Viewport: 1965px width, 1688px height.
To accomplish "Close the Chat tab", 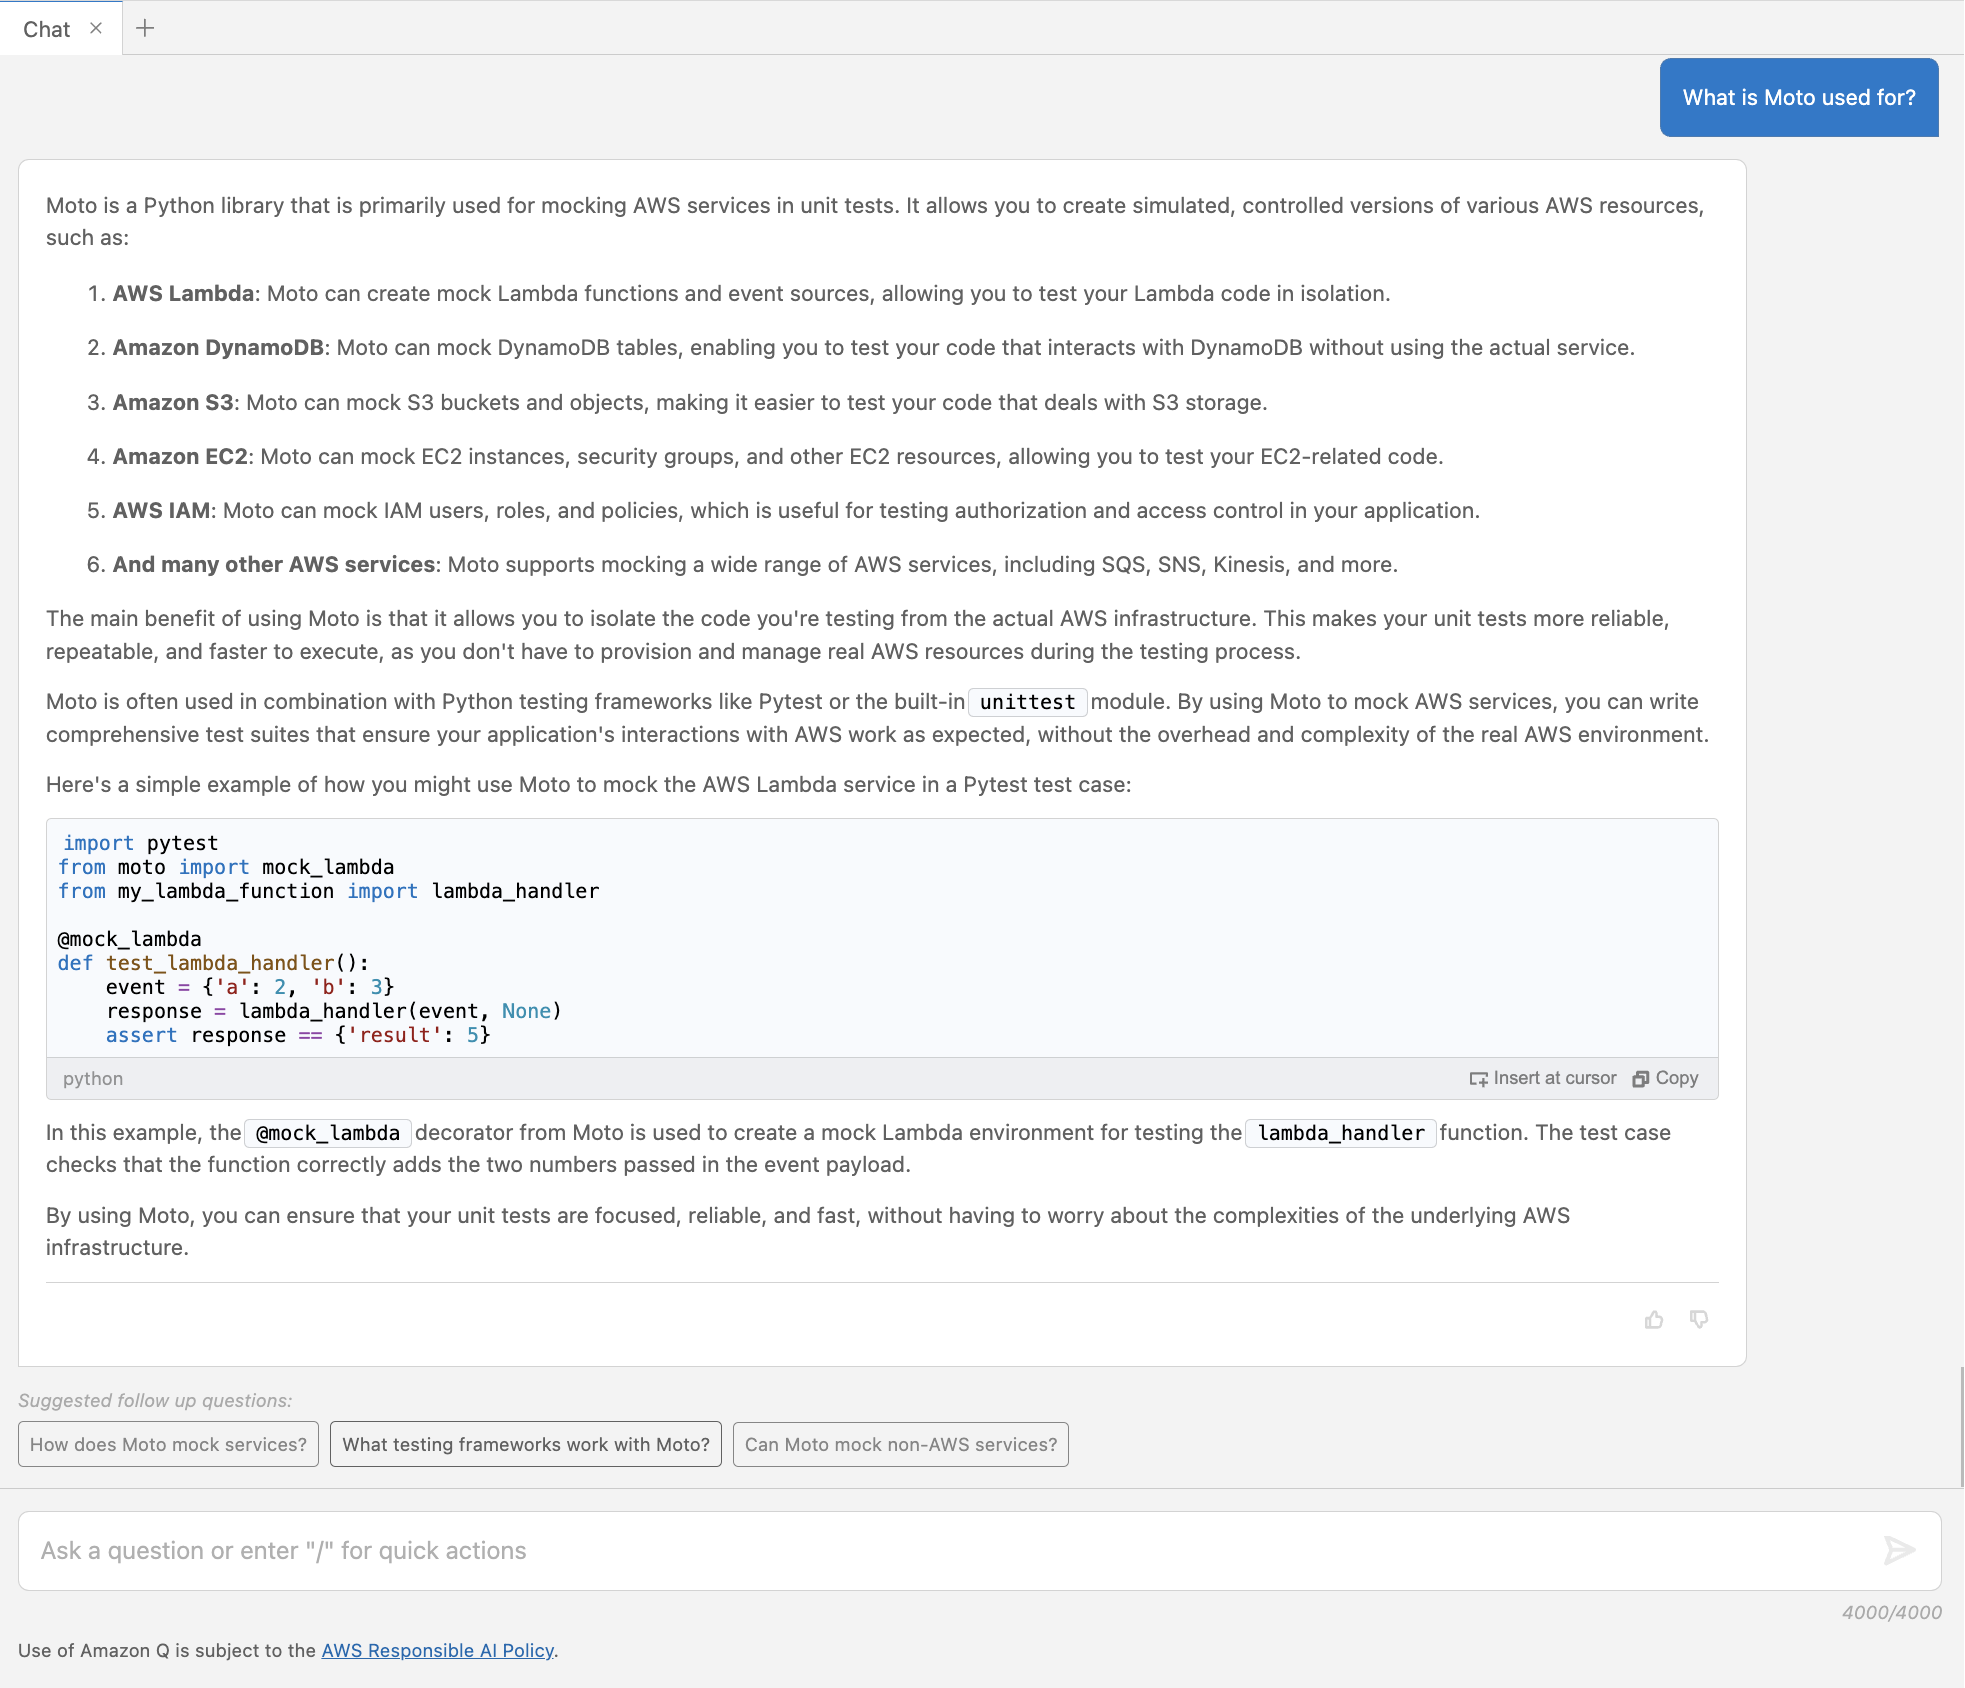I will coord(96,28).
